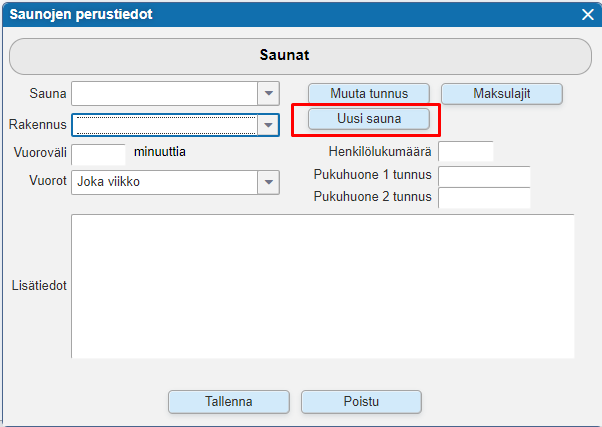Exit using the Poistu button
Image resolution: width=602 pixels, height=427 pixels.
361,402
